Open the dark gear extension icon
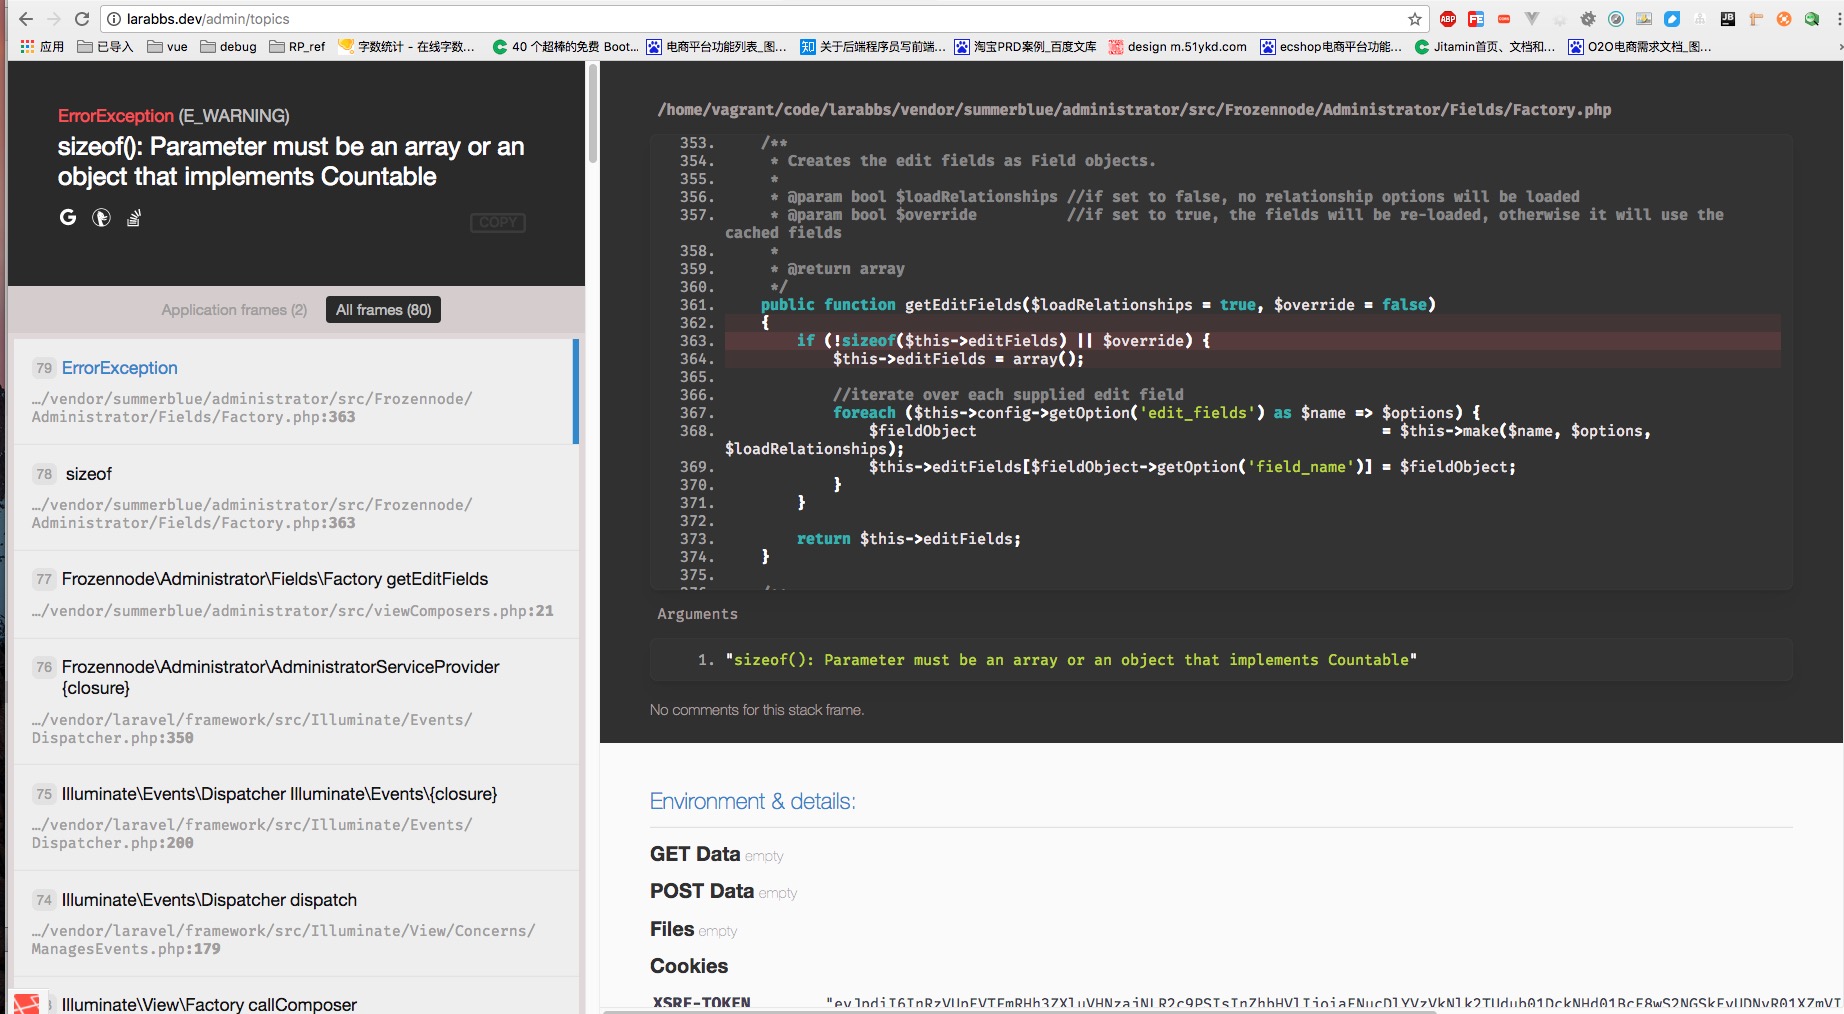Image resolution: width=1844 pixels, height=1014 pixels. click(1588, 19)
